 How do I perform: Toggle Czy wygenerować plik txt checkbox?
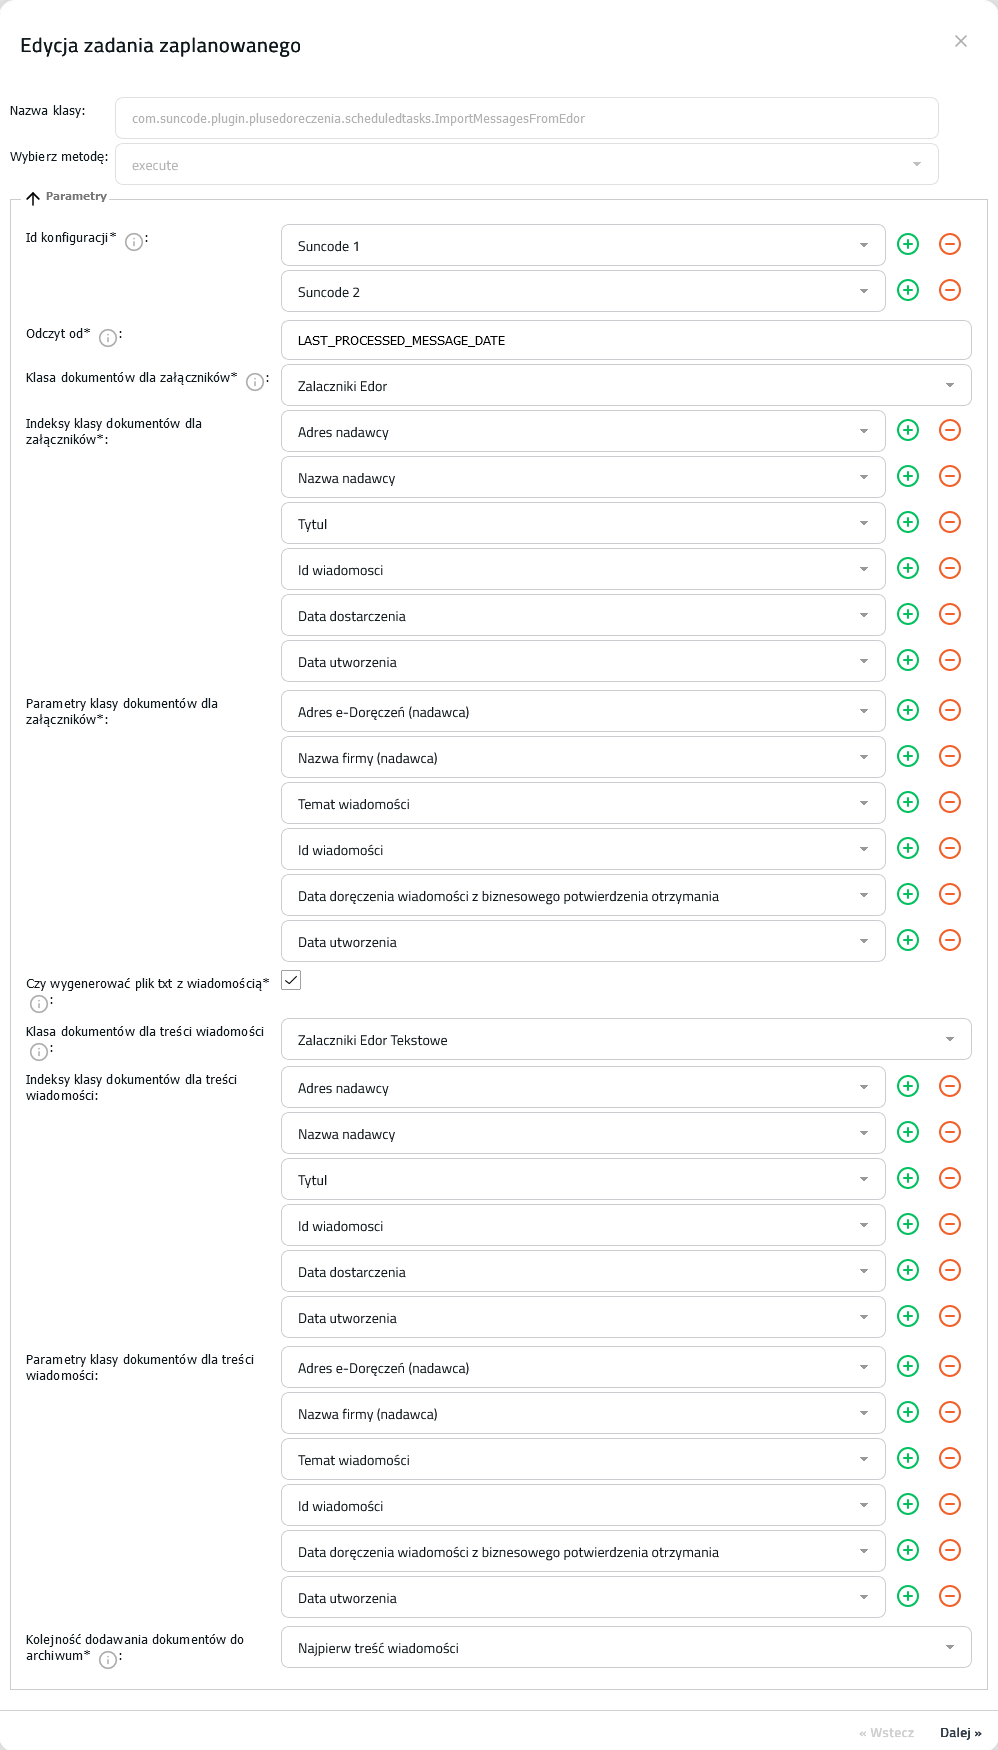pos(291,980)
